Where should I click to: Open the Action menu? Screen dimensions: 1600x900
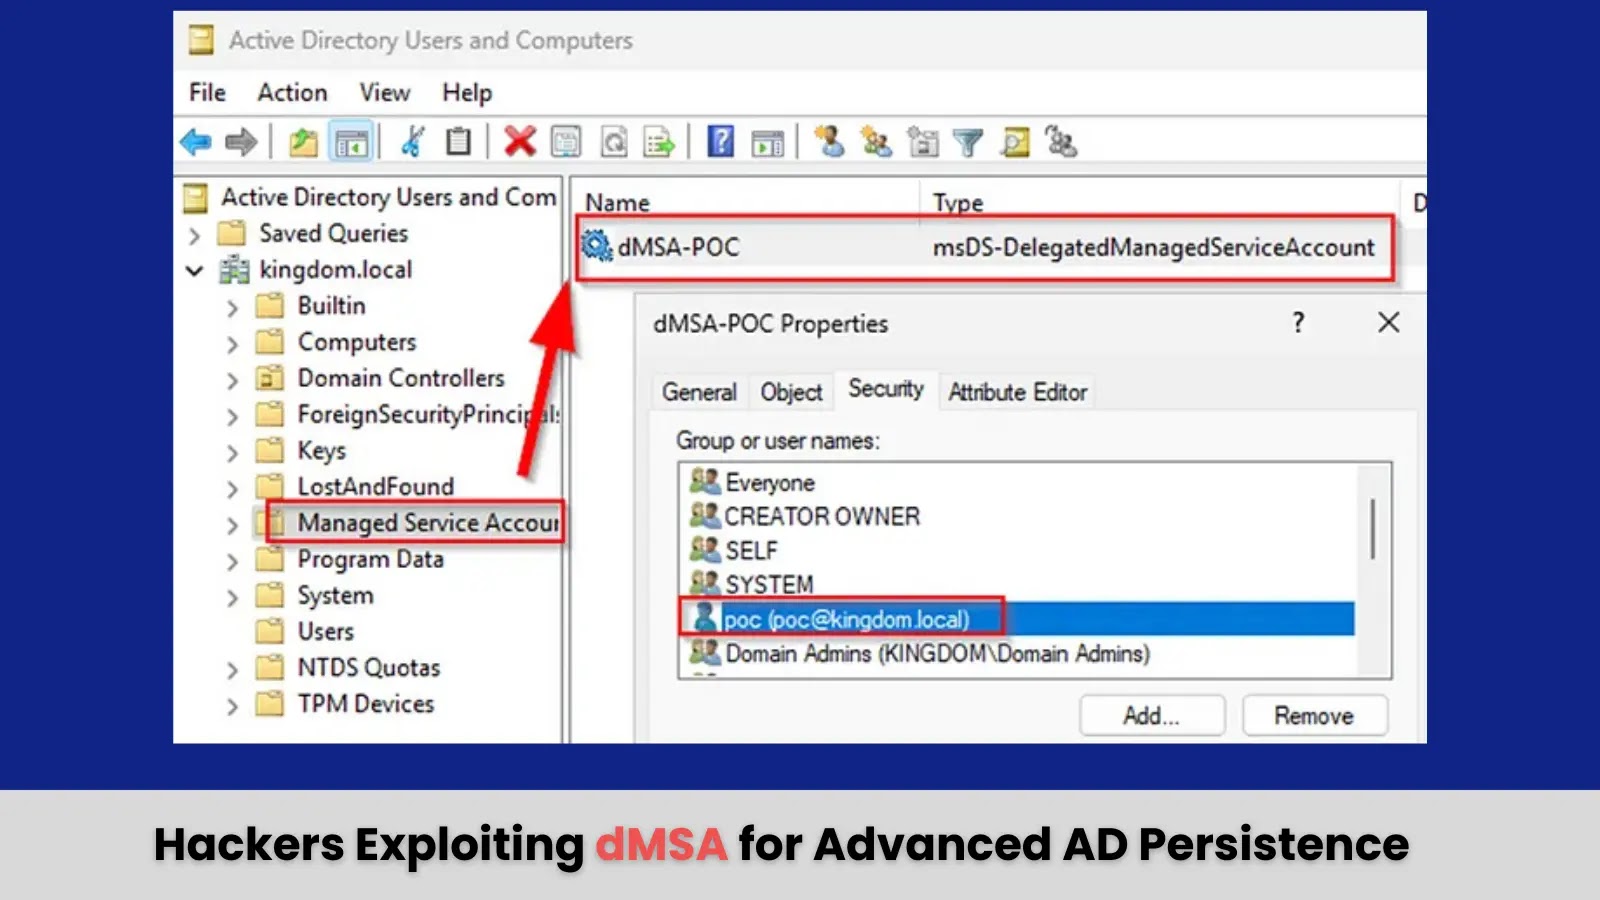click(291, 92)
